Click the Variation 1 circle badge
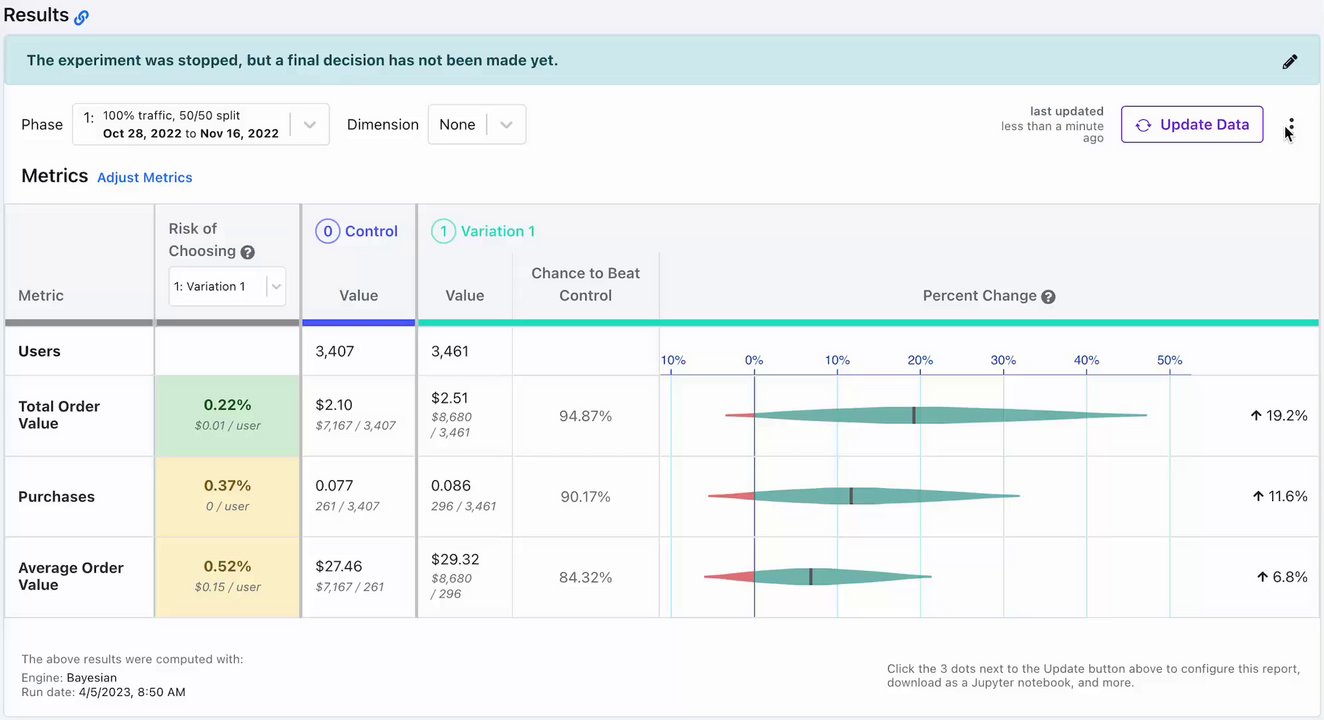The height and width of the screenshot is (720, 1324). pos(443,231)
